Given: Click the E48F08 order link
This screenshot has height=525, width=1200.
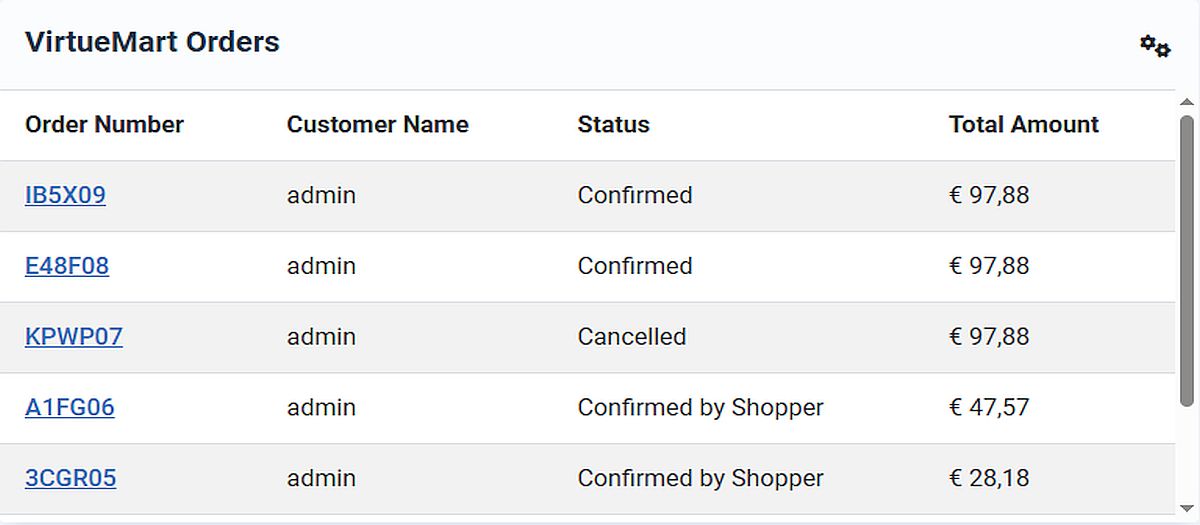Looking at the screenshot, I should 67,266.
